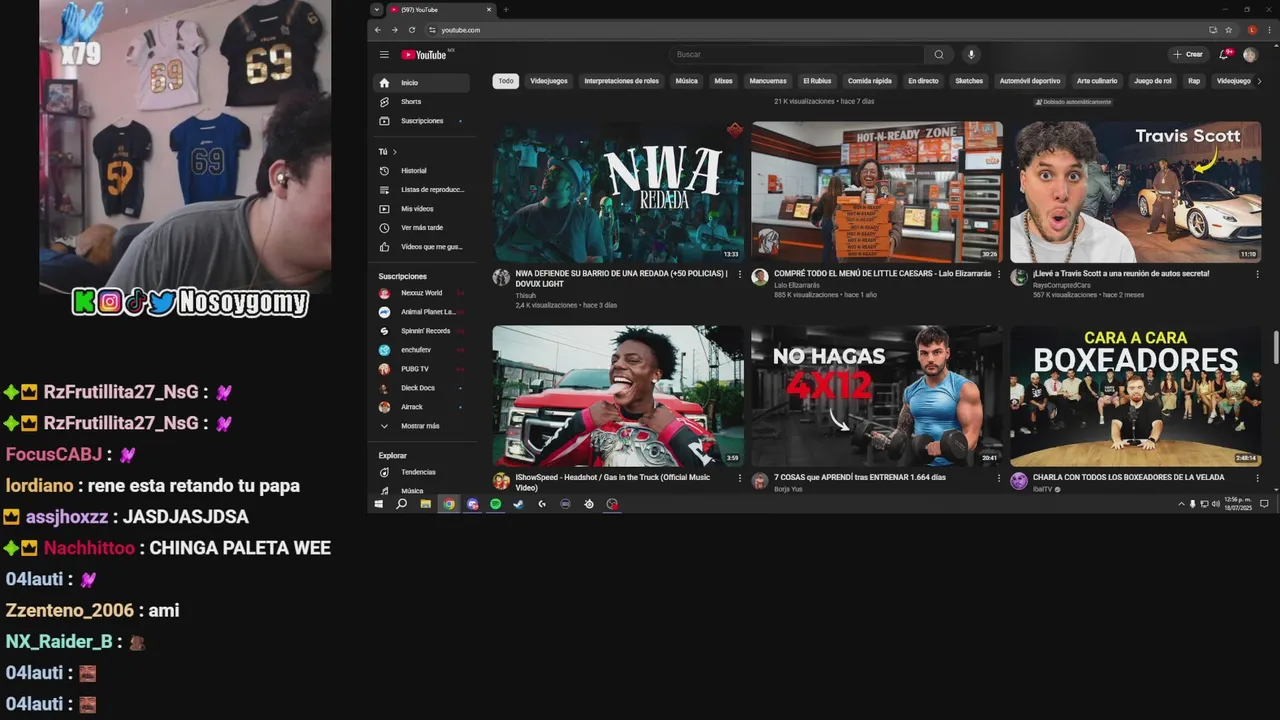This screenshot has width=1280, height=720.
Task: Select the Rap filter chip
Action: coord(1194,81)
